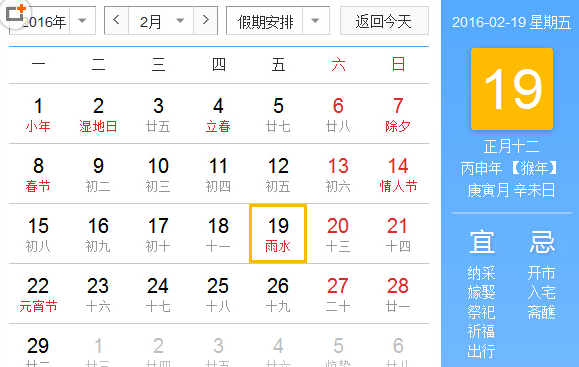Screen dimensions: 579x367
Task: Select February 12 初五
Action: tap(278, 174)
